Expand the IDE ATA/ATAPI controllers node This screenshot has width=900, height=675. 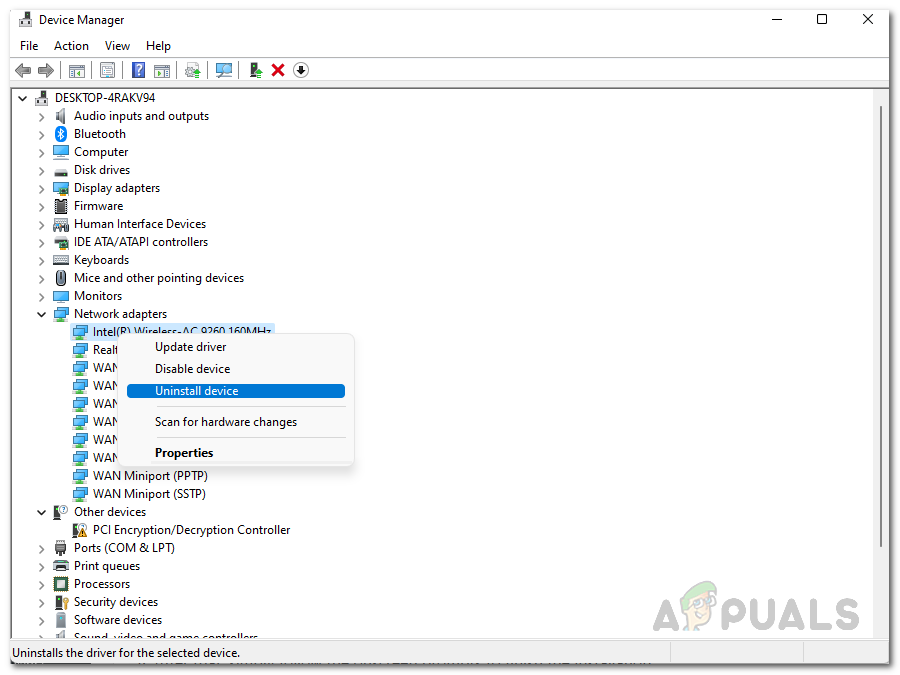[x=41, y=243]
